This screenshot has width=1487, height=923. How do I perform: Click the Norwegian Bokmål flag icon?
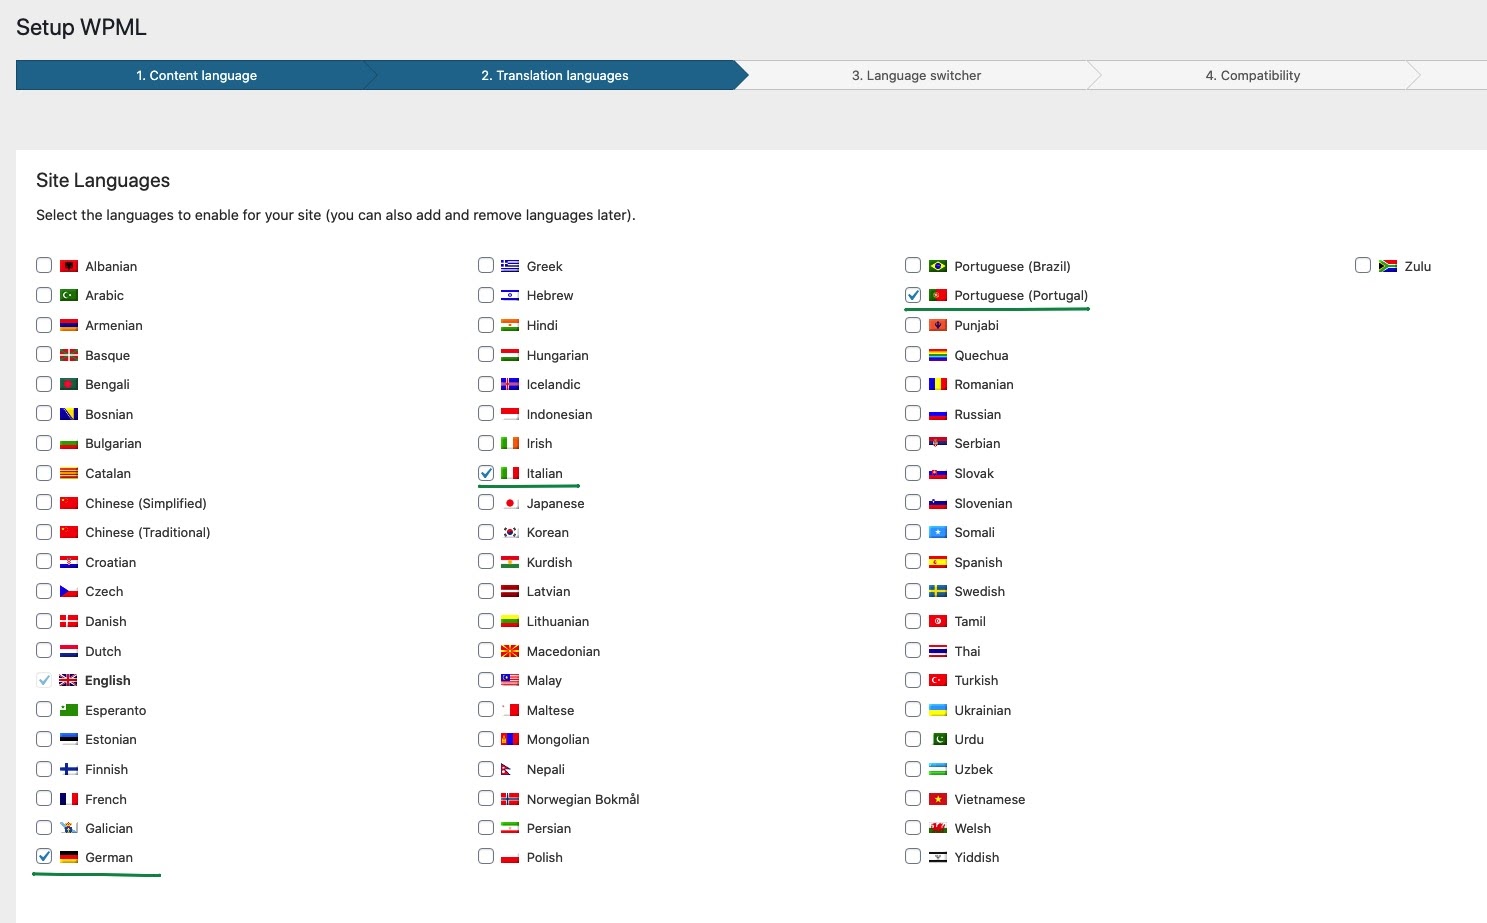(510, 799)
